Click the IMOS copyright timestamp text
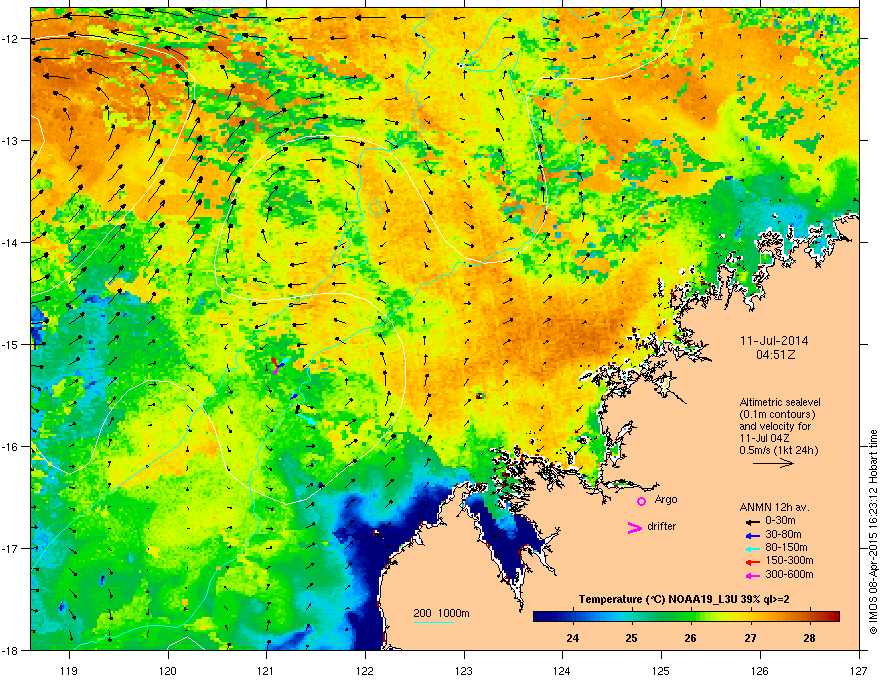Viewport: 880px width, 680px height. [x=873, y=532]
